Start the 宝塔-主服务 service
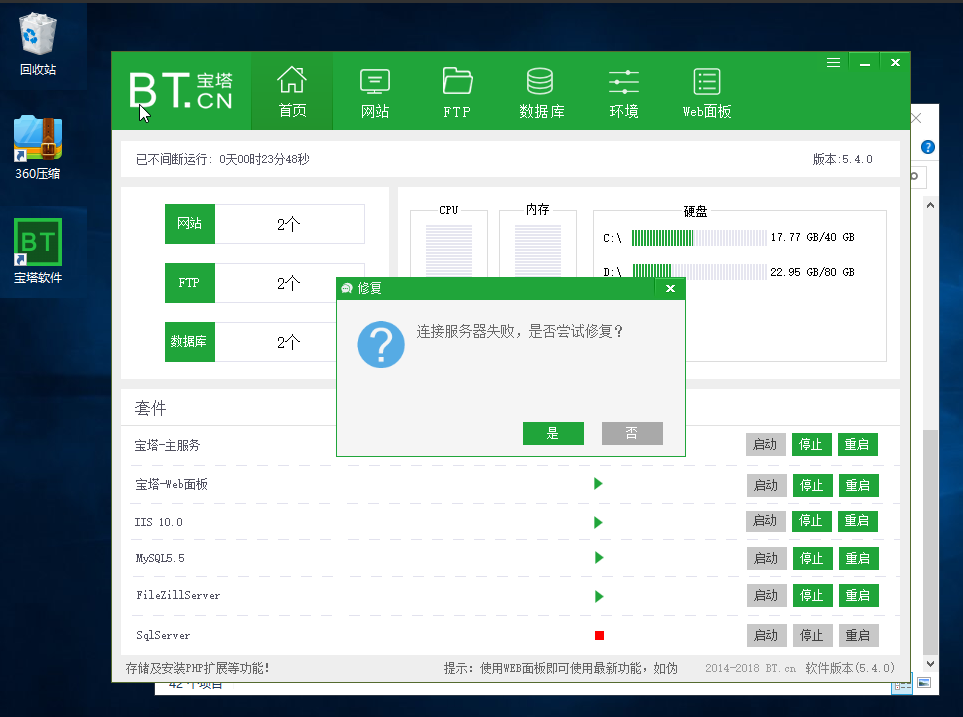 (x=766, y=444)
